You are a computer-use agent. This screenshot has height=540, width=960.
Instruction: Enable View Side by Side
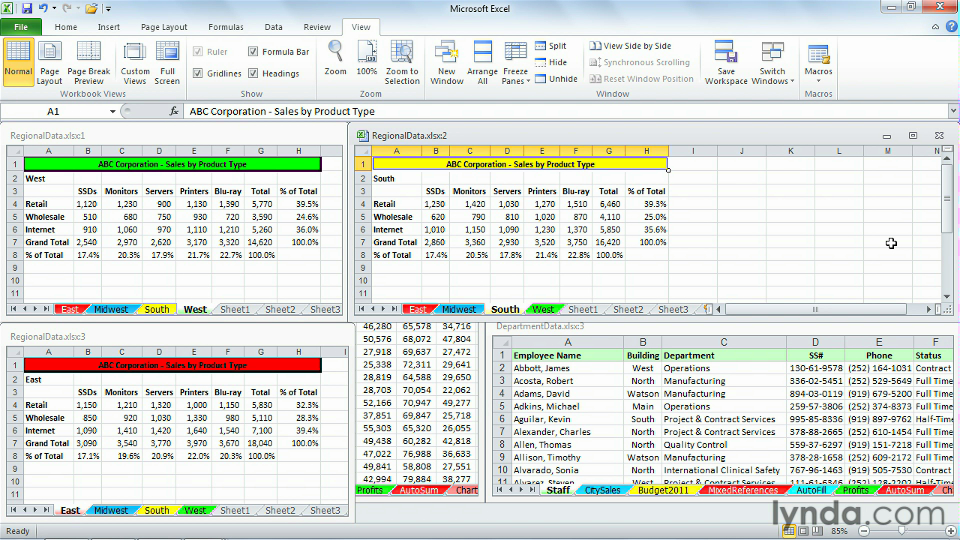[x=631, y=46]
